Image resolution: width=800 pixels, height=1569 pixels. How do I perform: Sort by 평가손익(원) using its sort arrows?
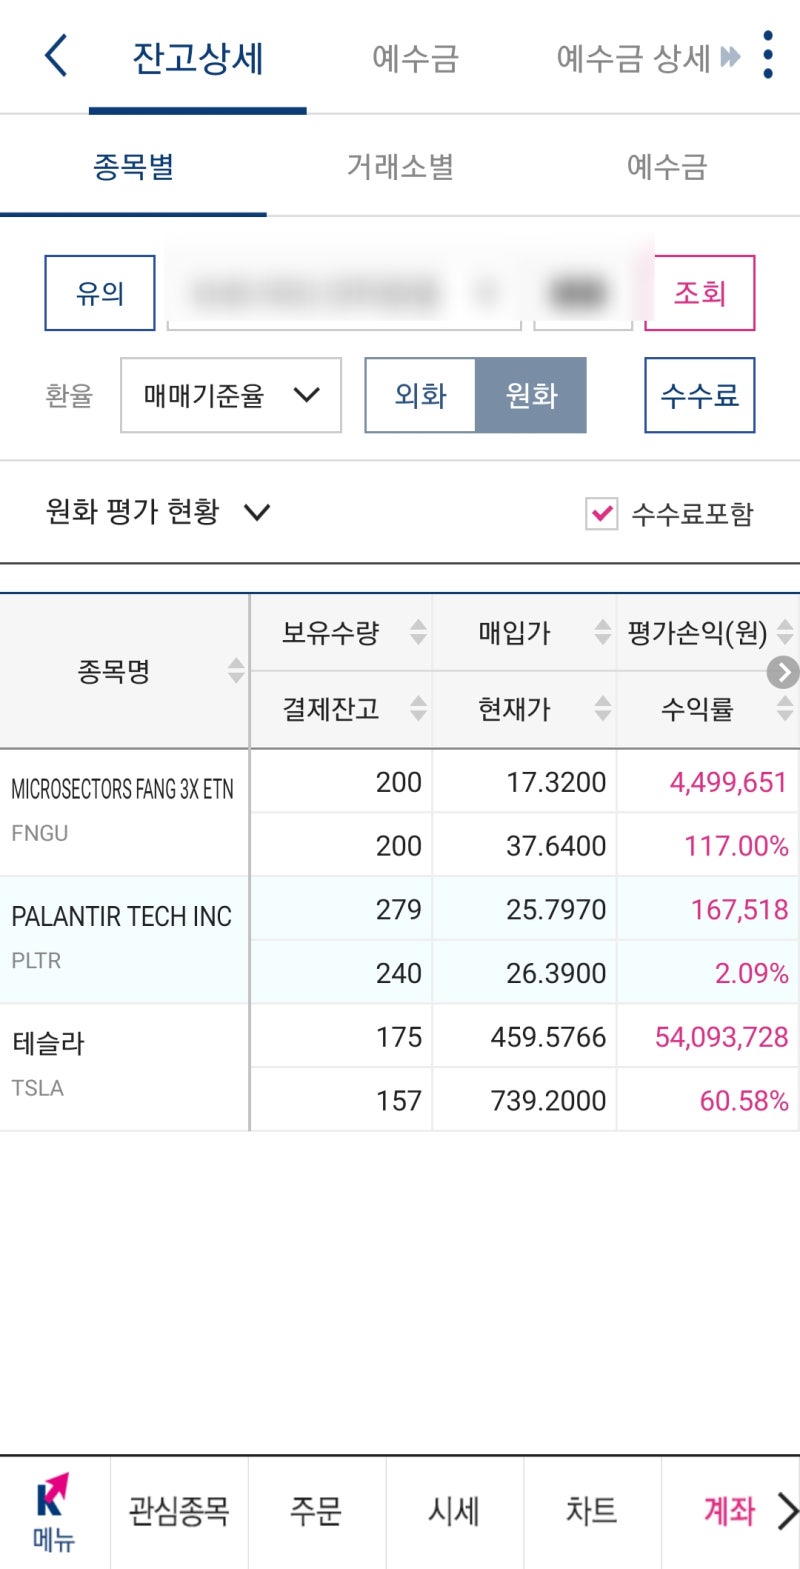tap(787, 632)
